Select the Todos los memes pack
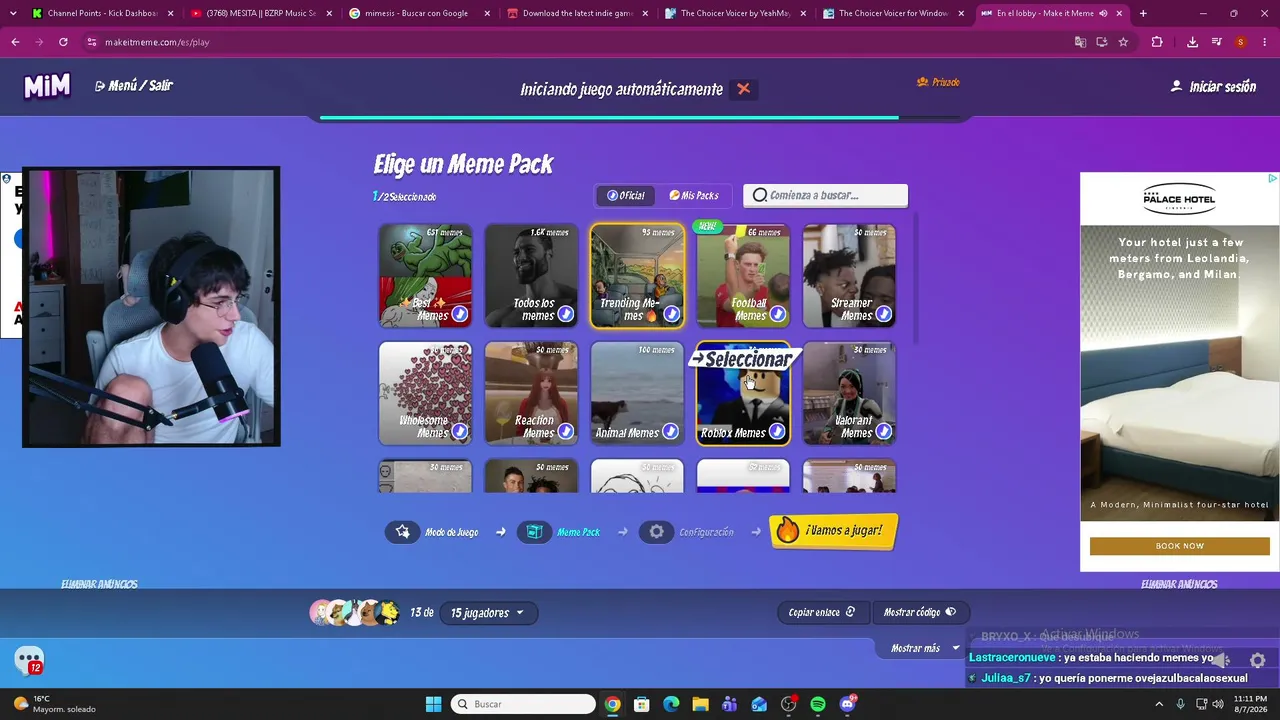The image size is (1280, 720). coord(531,276)
